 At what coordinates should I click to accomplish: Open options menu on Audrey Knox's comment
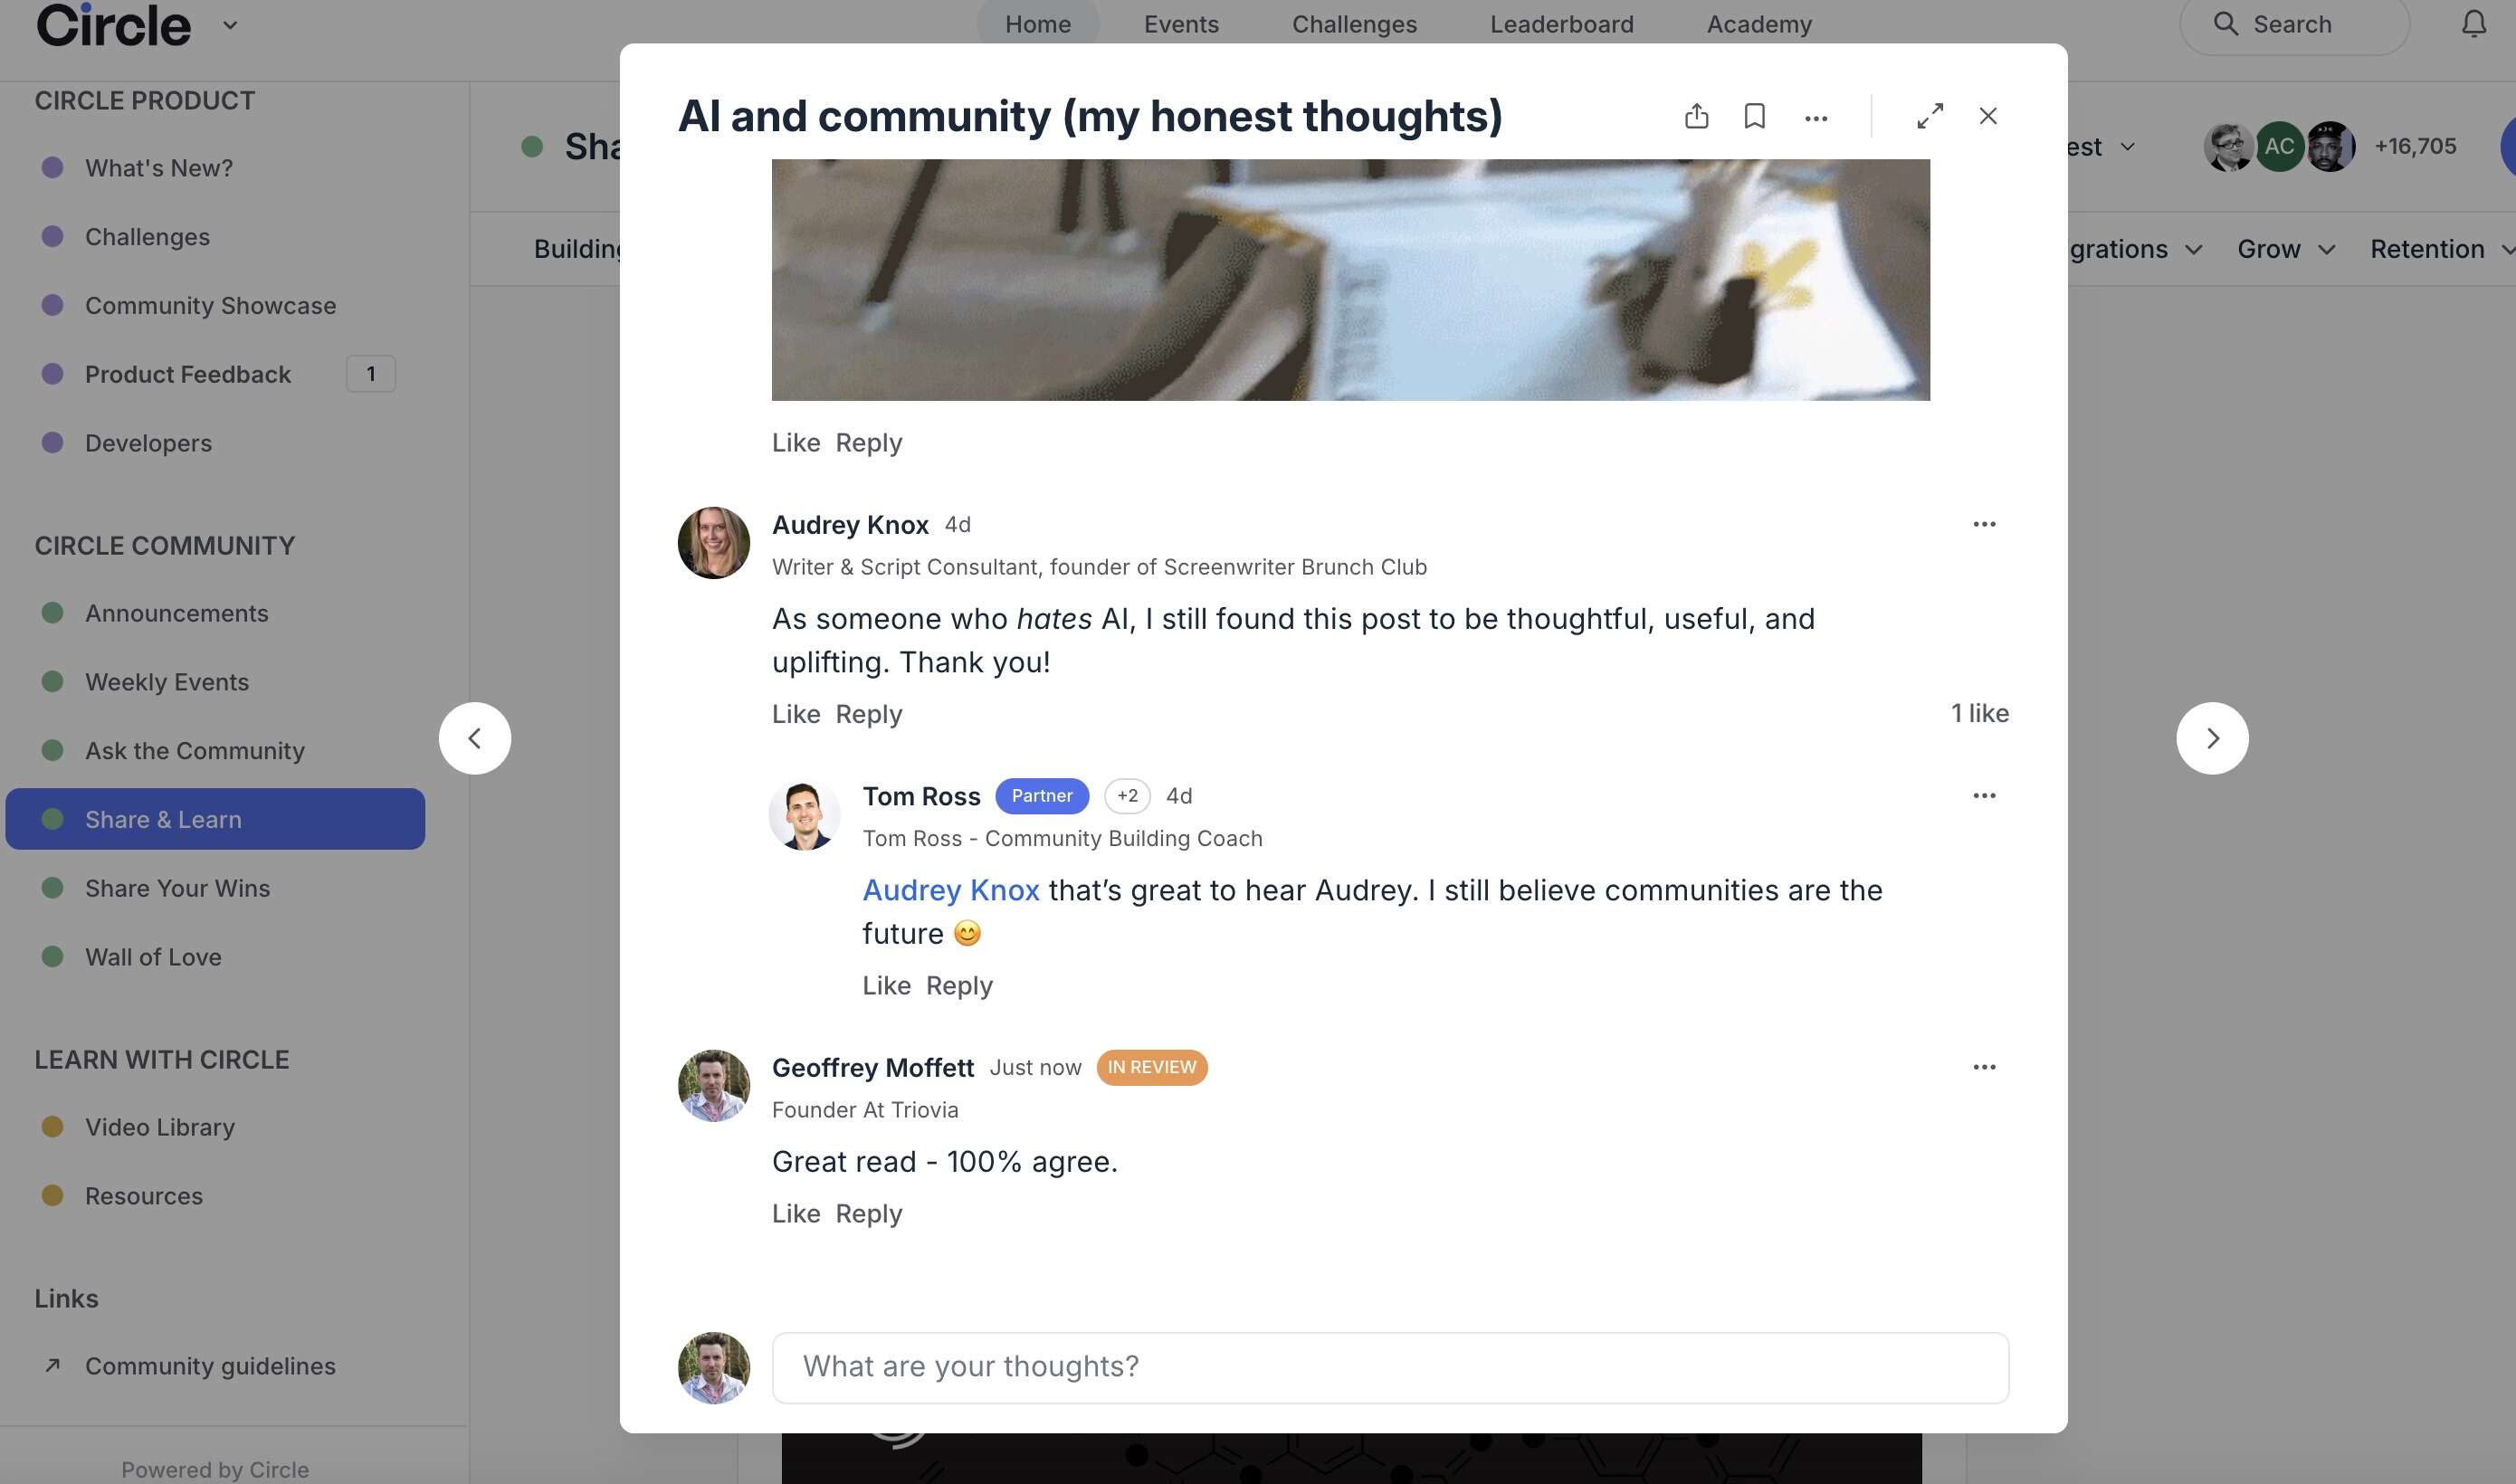click(x=1984, y=524)
